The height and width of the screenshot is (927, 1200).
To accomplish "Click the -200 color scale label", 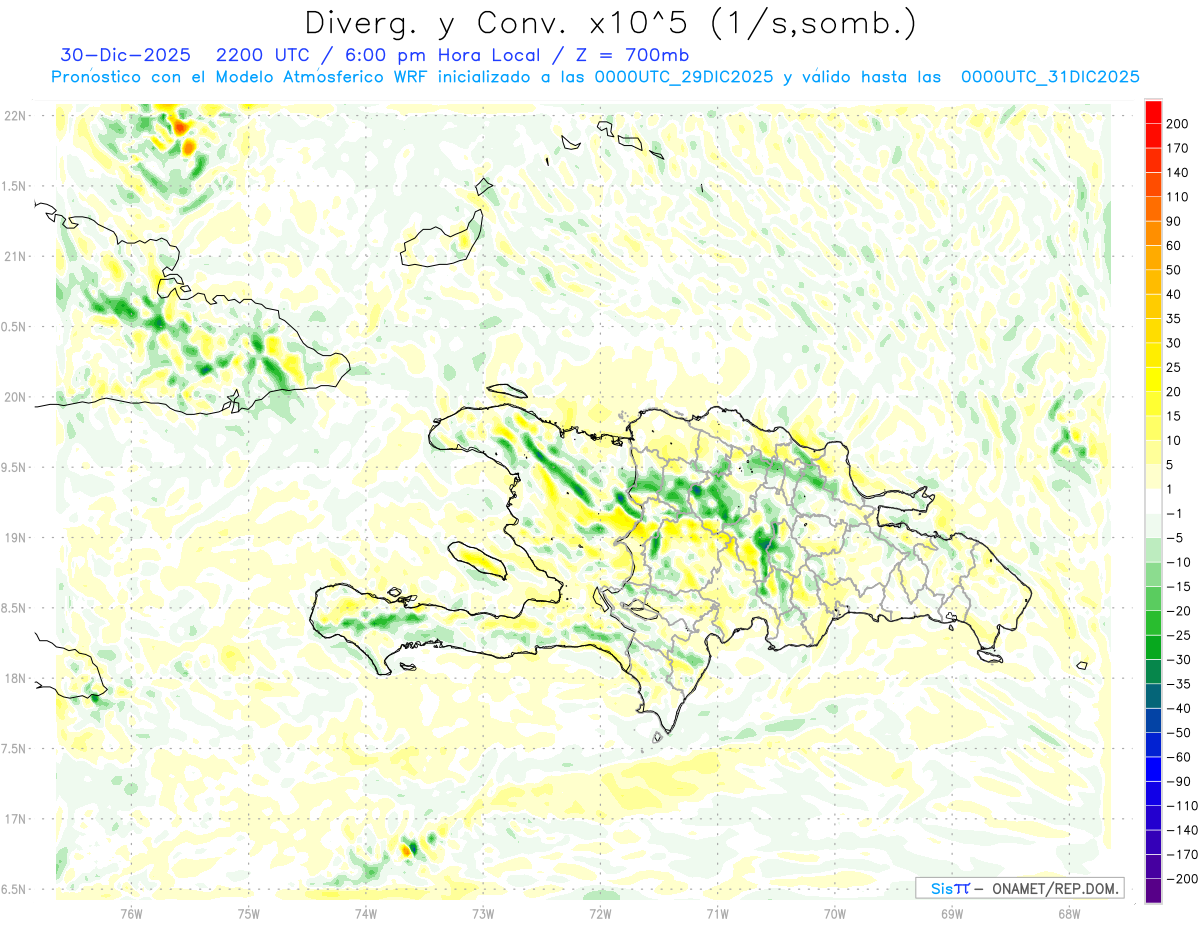I will 1181,879.
